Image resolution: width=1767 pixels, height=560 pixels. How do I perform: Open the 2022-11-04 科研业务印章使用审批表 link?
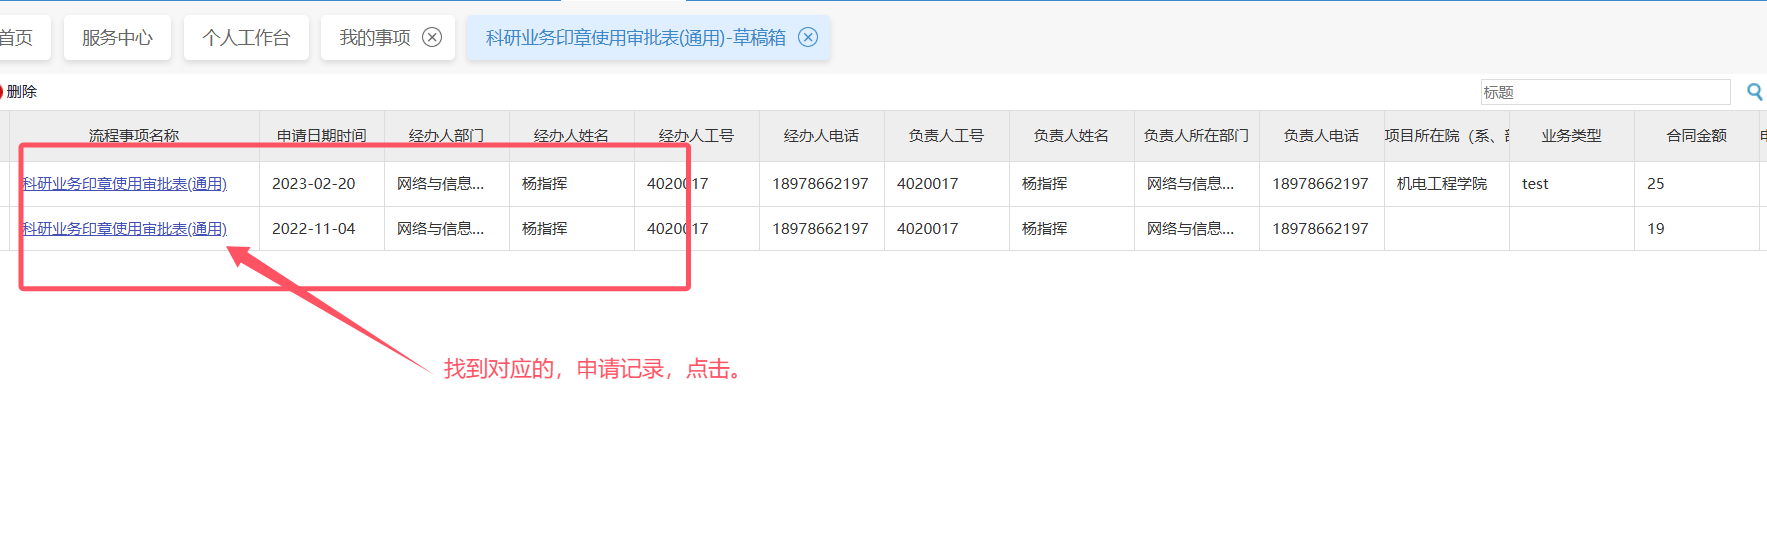click(x=125, y=229)
